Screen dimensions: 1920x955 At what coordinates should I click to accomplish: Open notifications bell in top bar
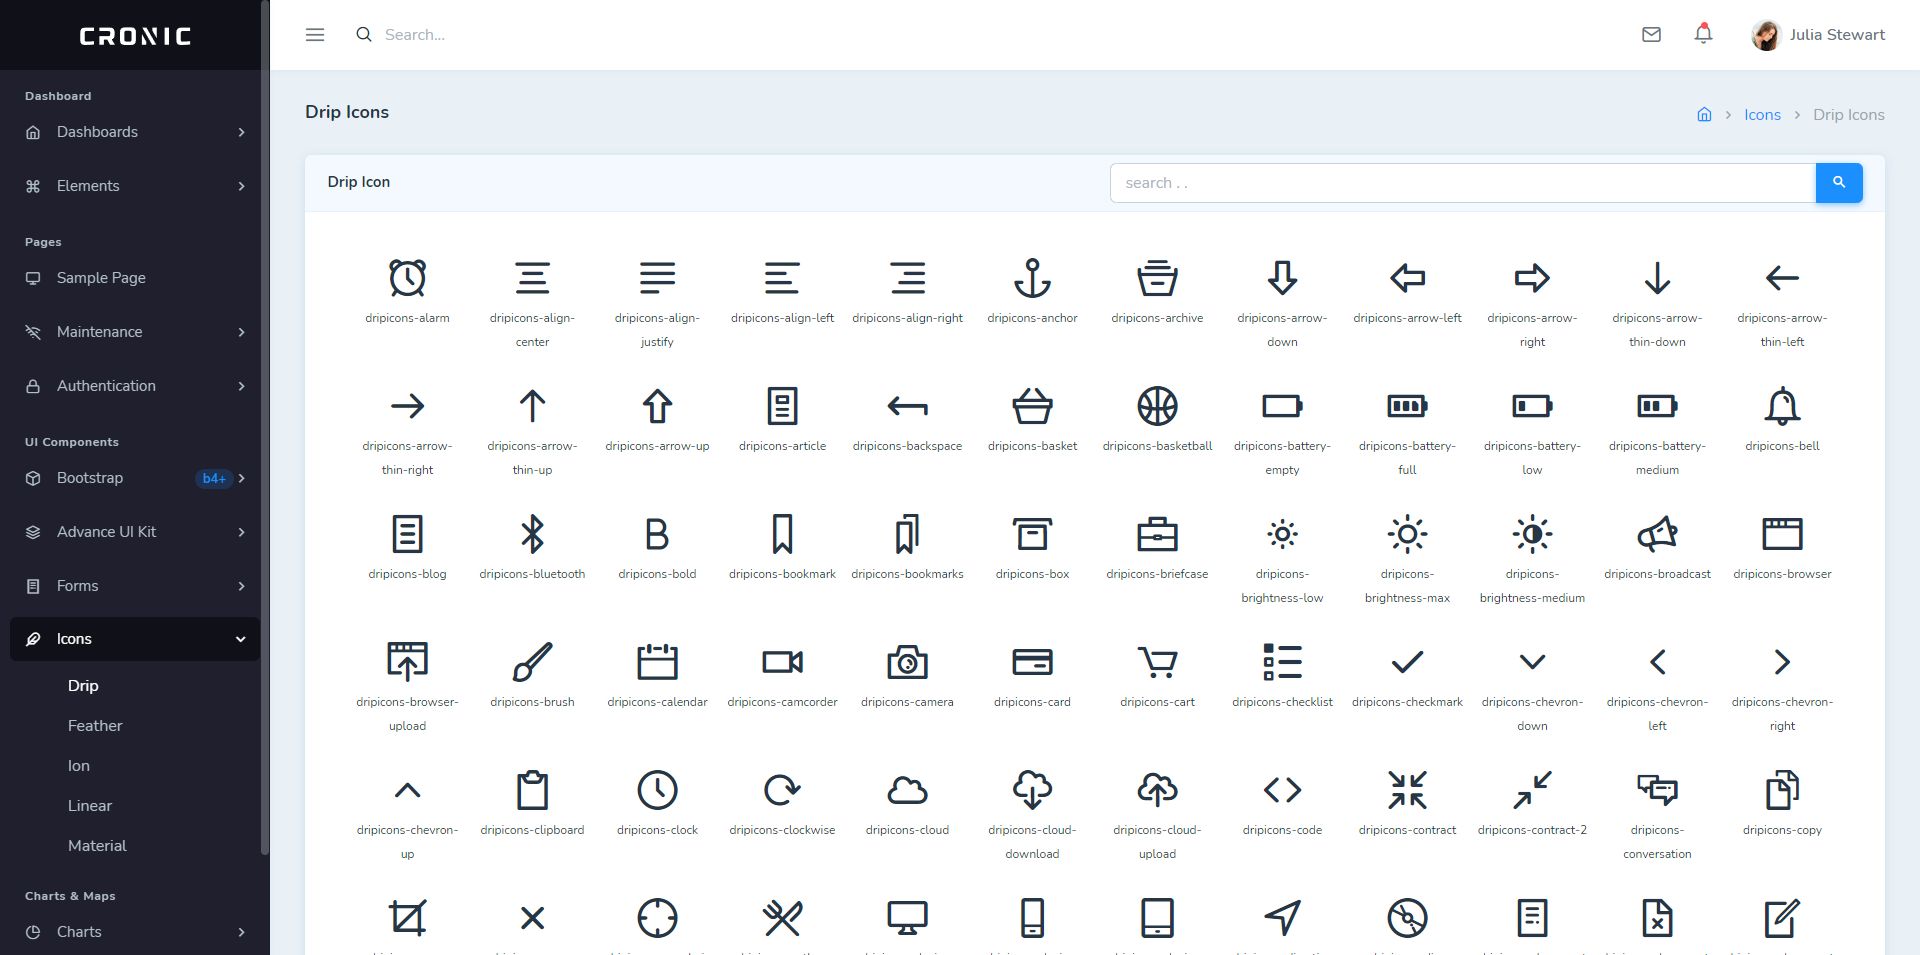click(x=1703, y=34)
